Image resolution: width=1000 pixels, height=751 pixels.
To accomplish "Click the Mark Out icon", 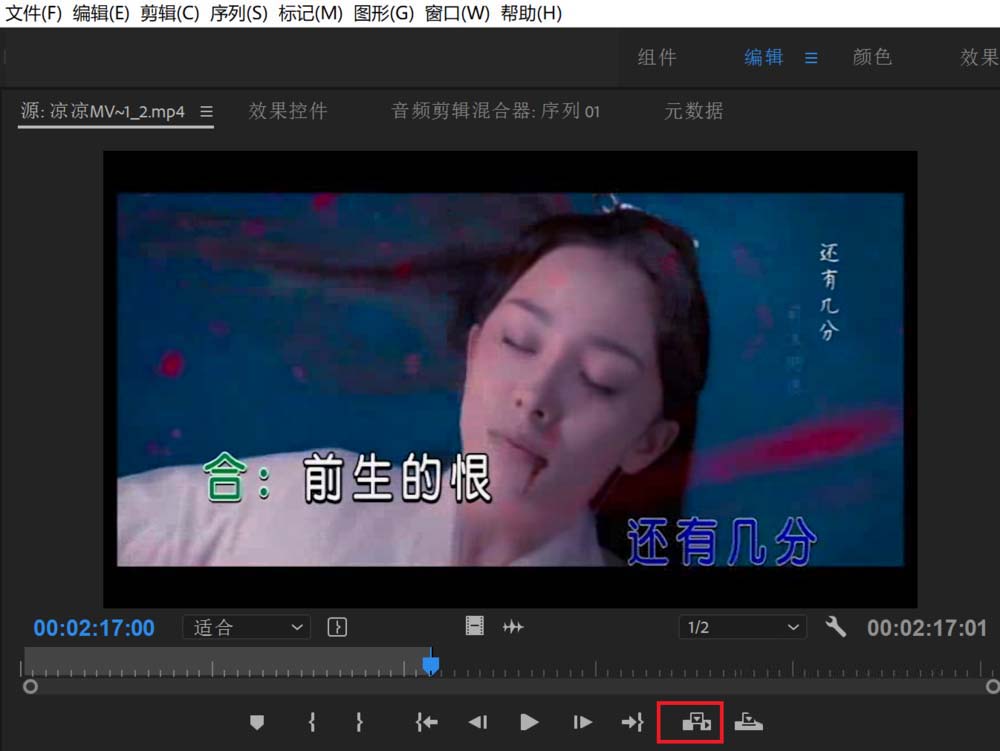I will (357, 722).
